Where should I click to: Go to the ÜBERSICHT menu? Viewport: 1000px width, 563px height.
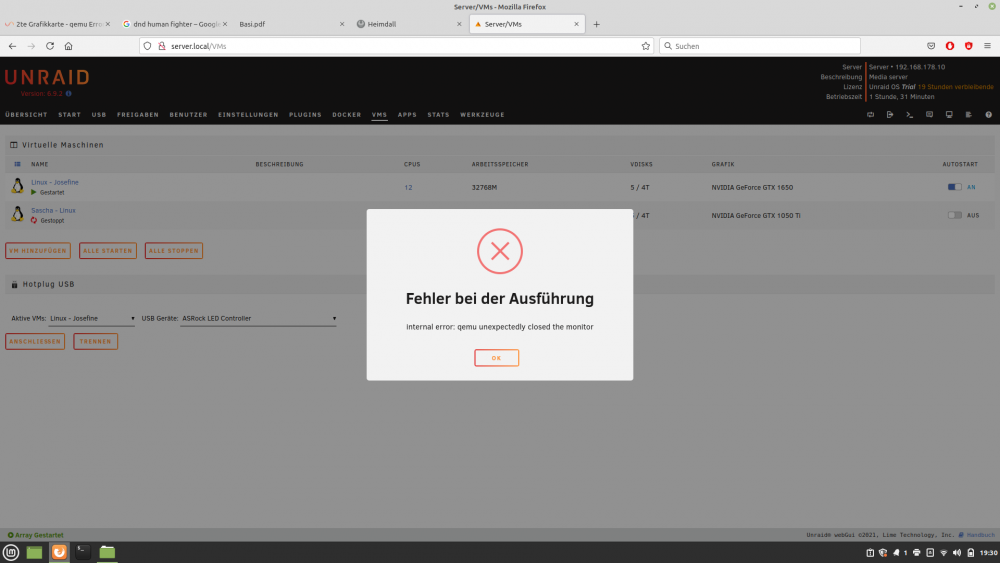tap(26, 115)
